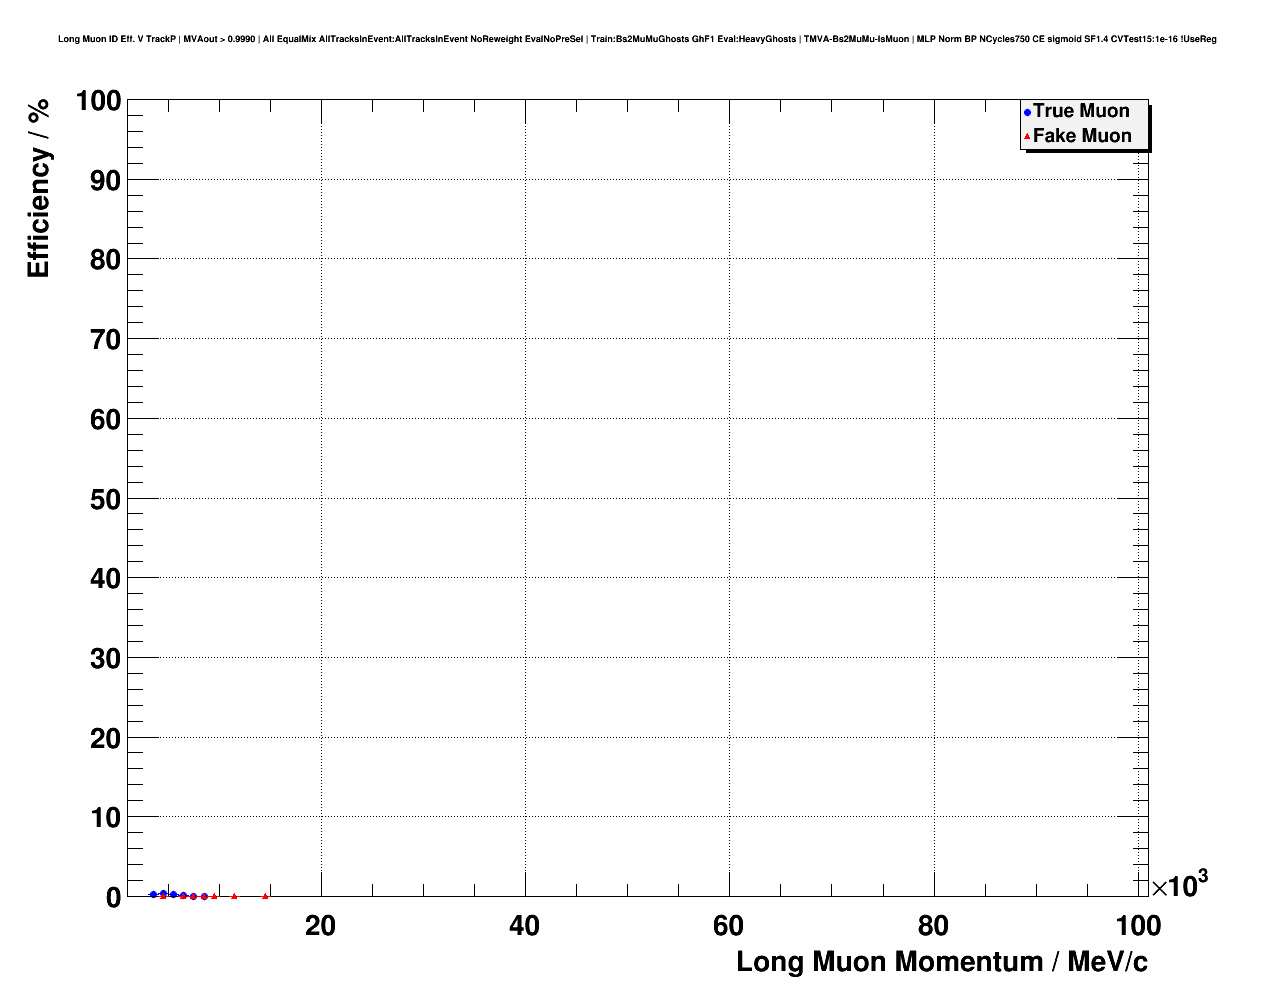Select the rightmost red Fake Muon data point

tap(265, 896)
